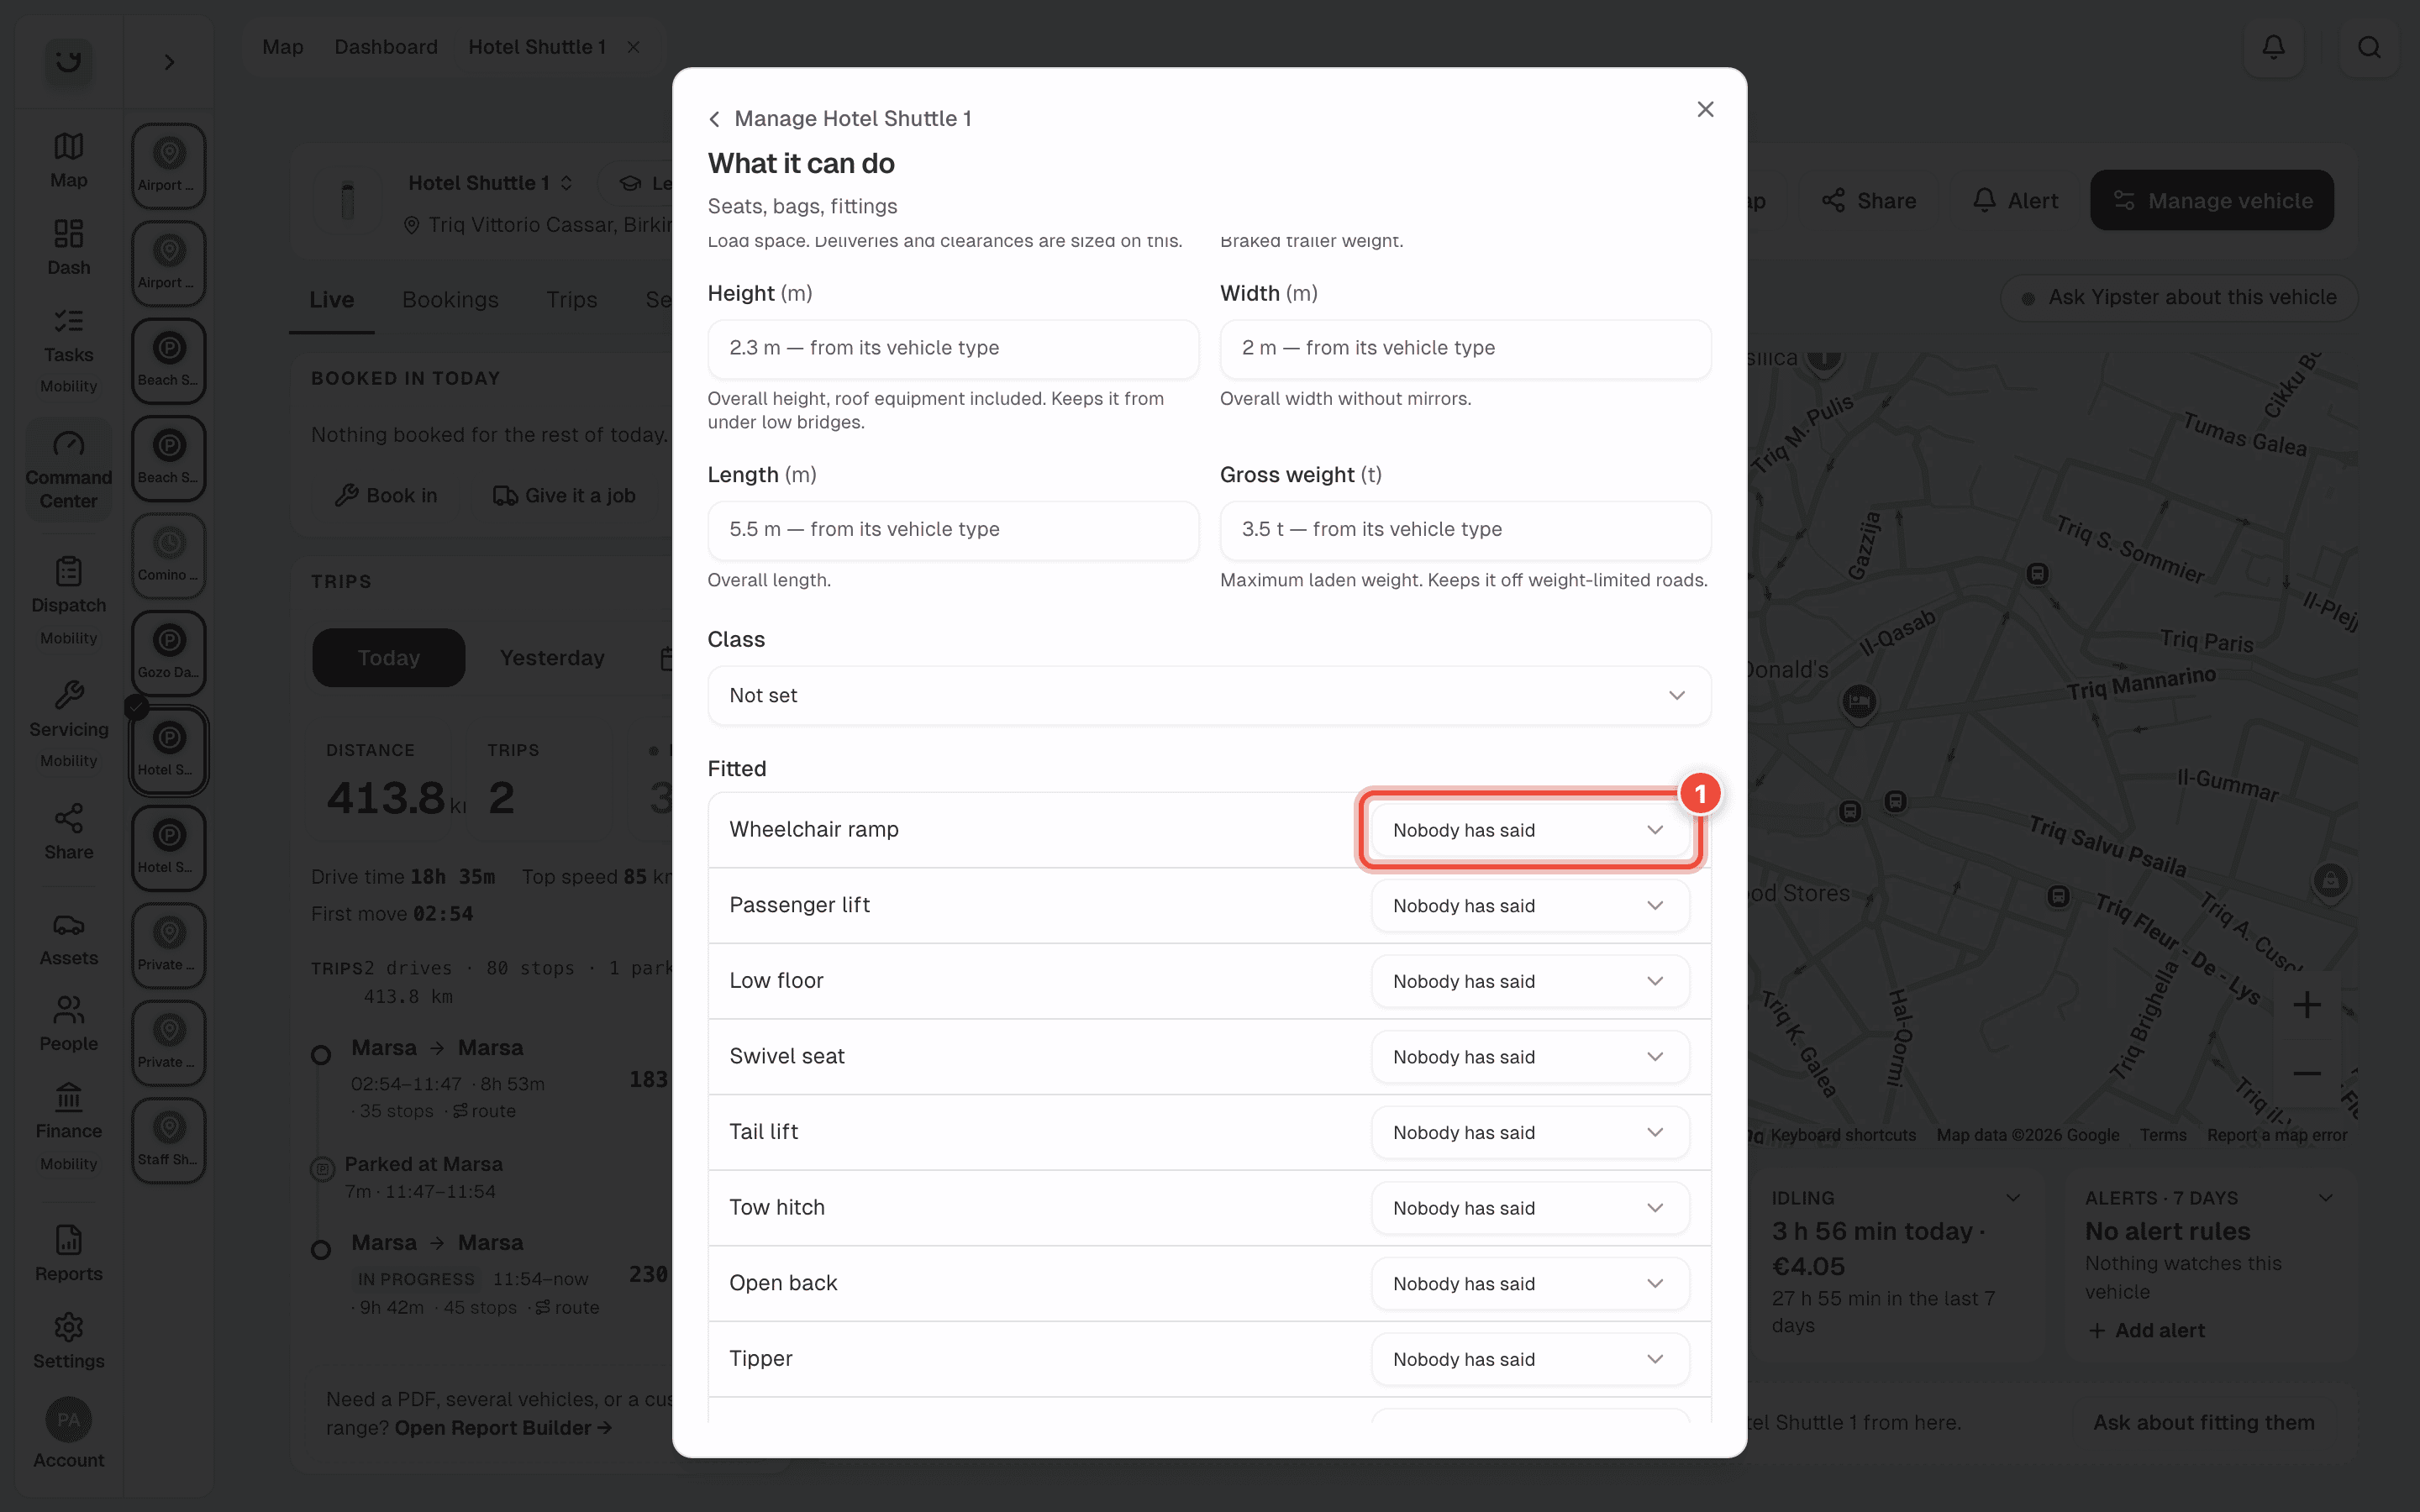Switch to the Map top tab

click(282, 47)
